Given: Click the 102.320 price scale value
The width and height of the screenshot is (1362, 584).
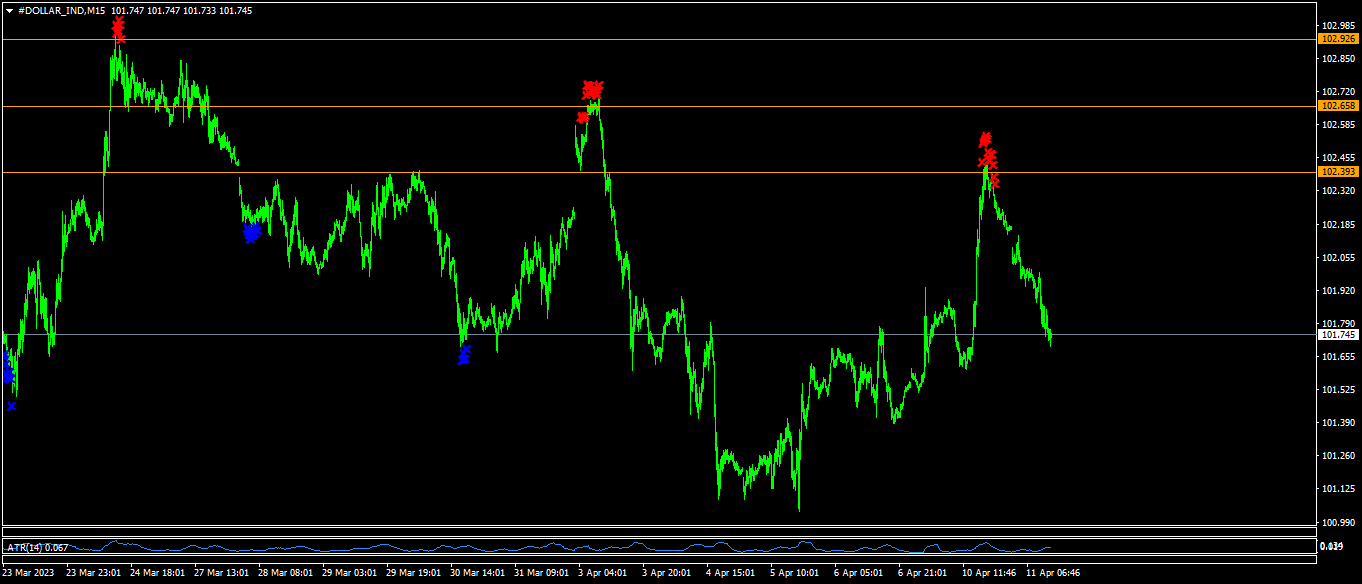Looking at the screenshot, I should click(x=1339, y=191).
